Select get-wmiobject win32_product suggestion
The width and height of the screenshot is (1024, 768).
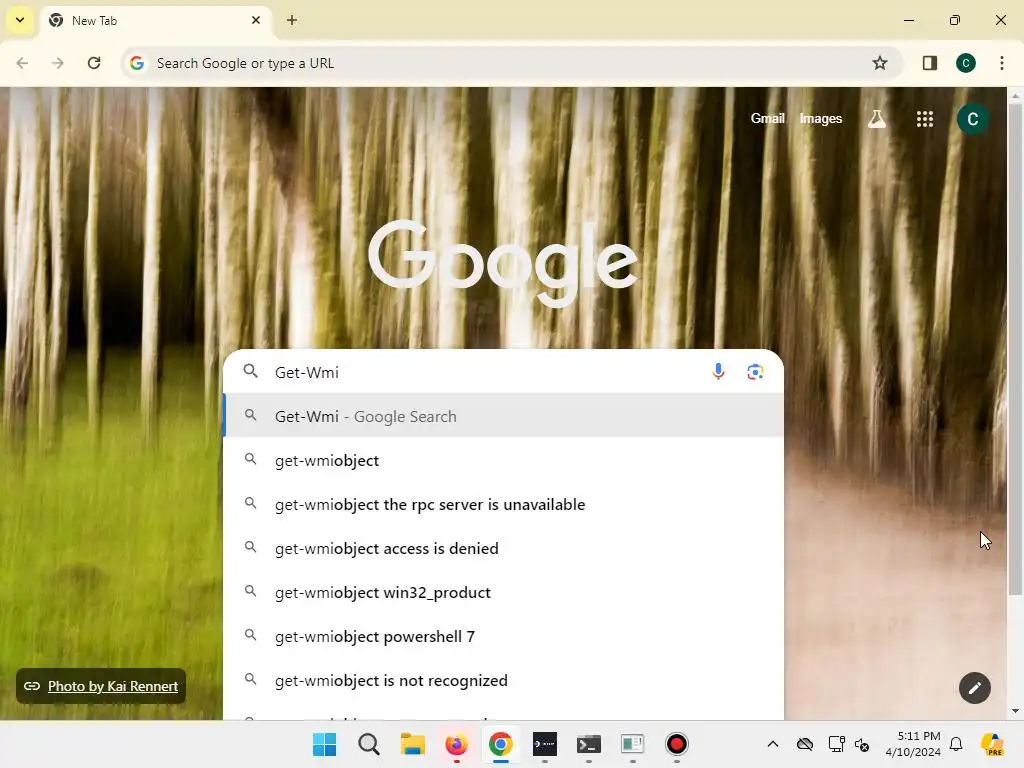(503, 592)
